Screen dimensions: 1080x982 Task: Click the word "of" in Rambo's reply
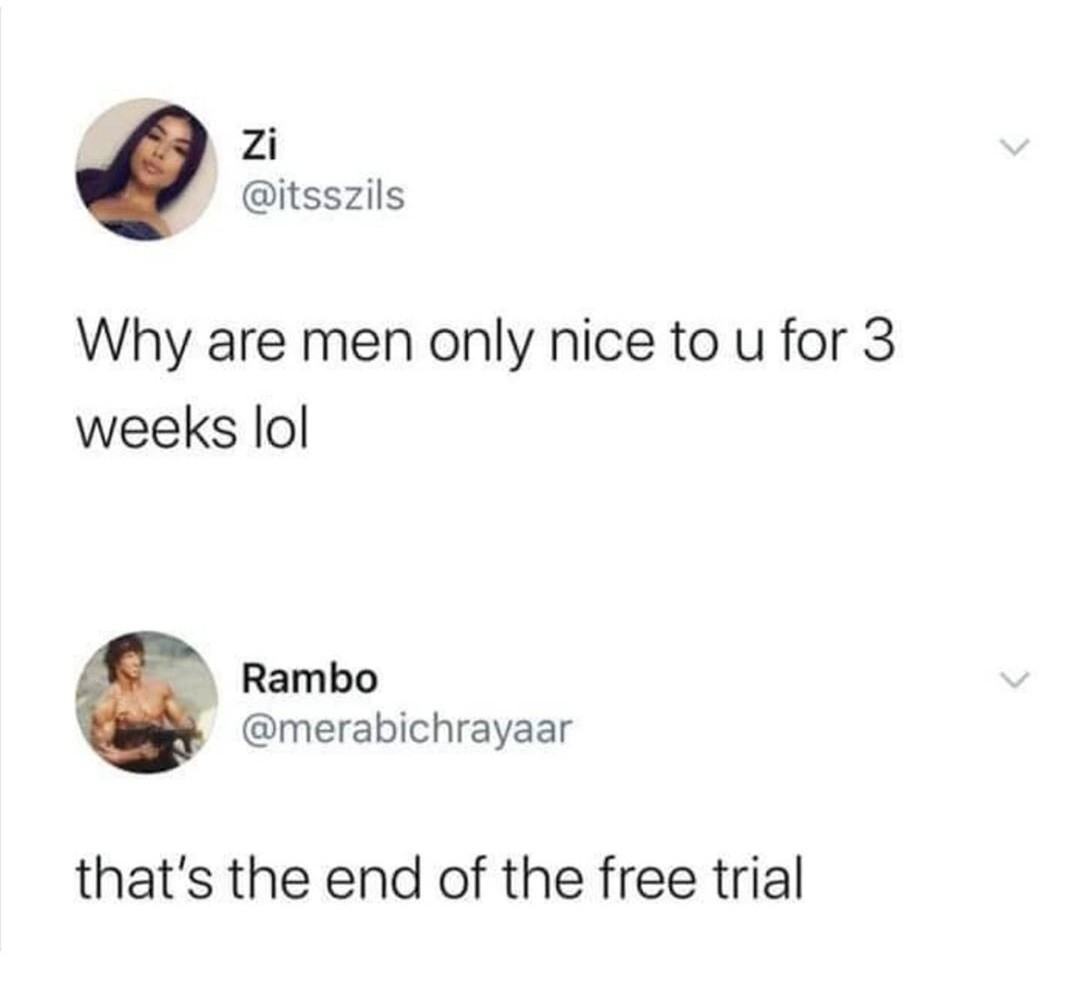pos(463,879)
